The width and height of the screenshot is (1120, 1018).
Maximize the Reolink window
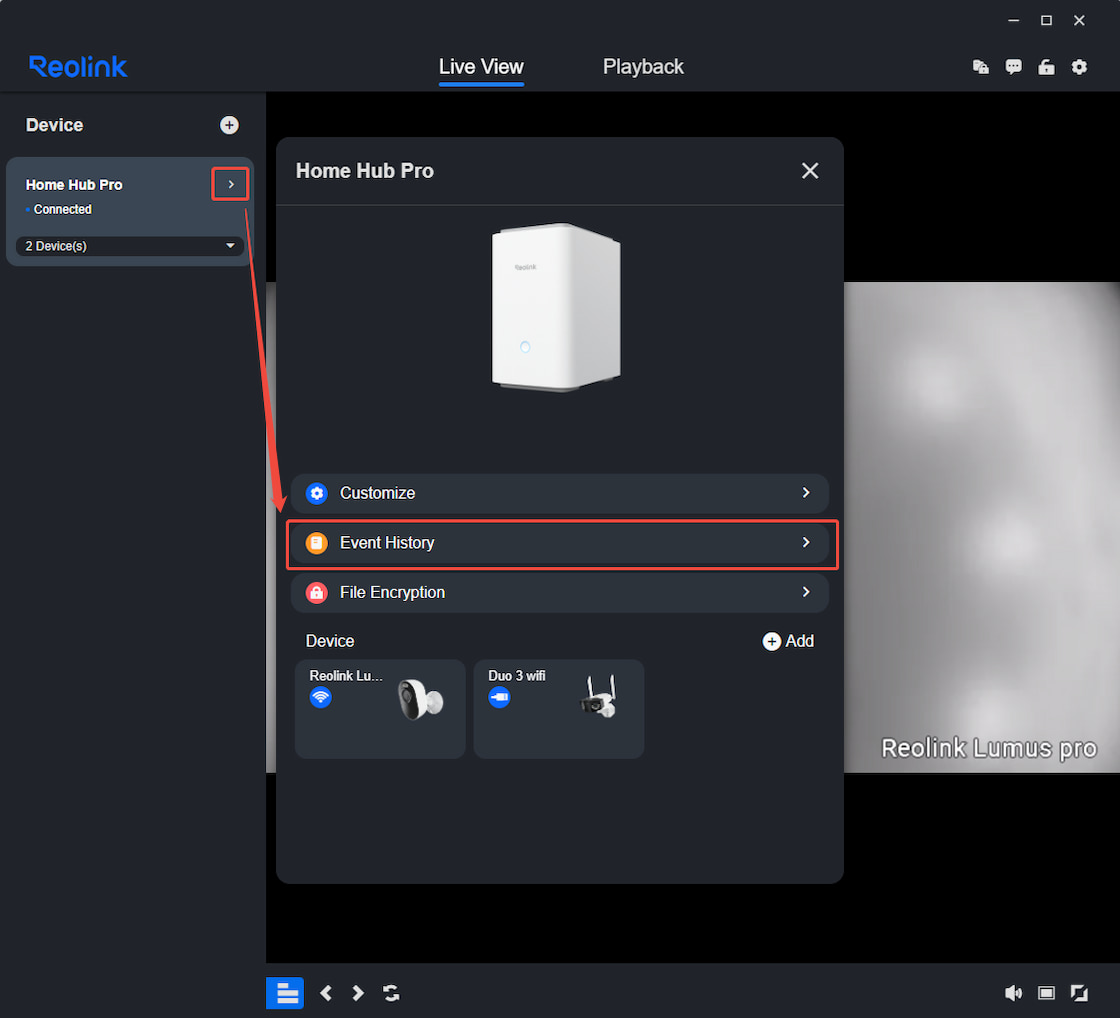click(1046, 21)
